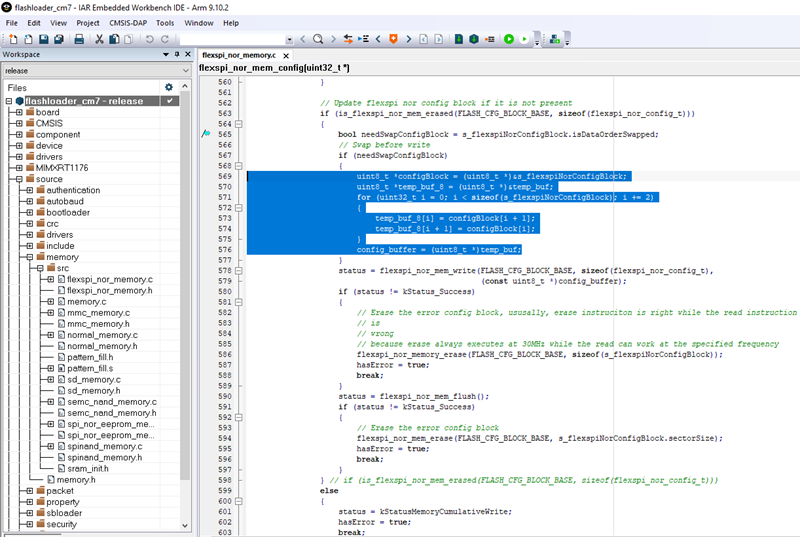Redo the last edit
The width and height of the screenshot is (800, 537).
(x=165, y=39)
